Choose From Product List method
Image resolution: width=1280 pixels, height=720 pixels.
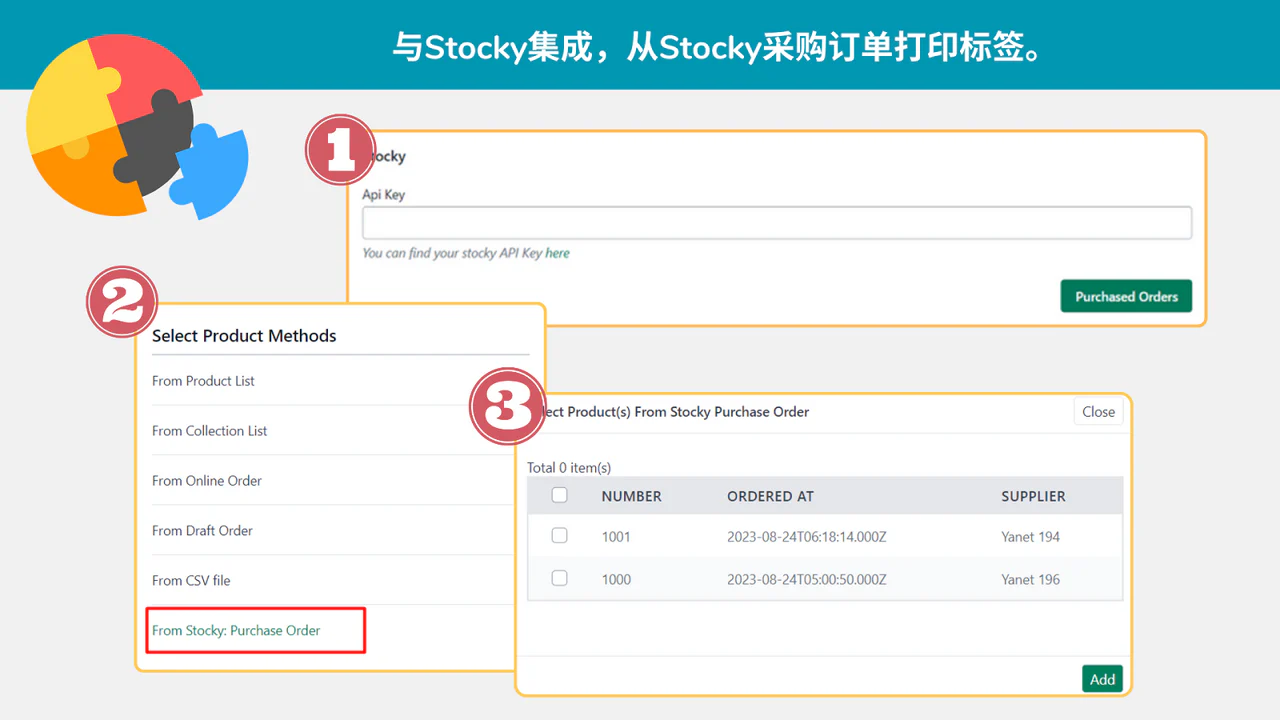coord(203,381)
